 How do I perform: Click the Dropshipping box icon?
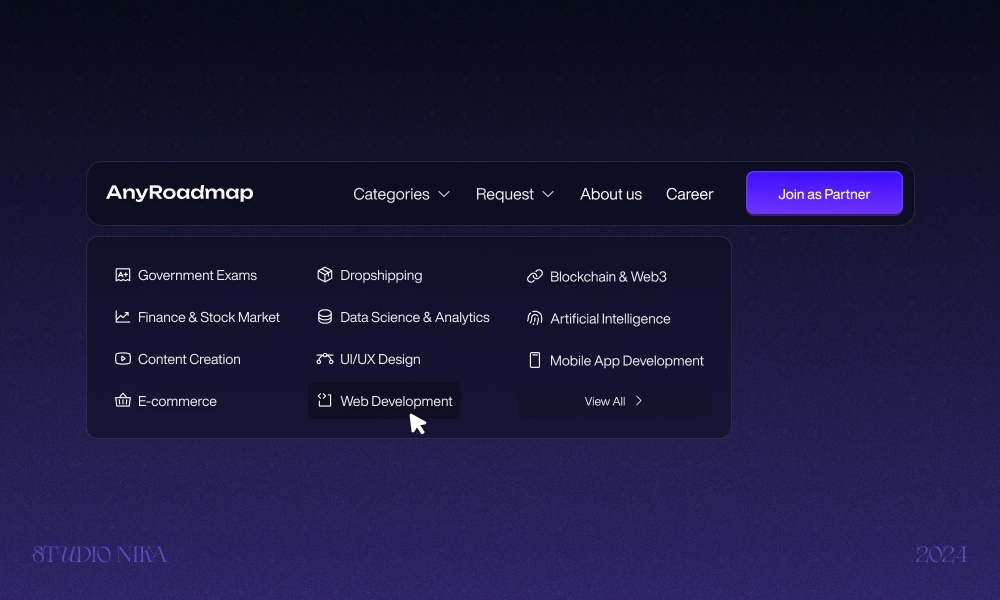point(325,275)
